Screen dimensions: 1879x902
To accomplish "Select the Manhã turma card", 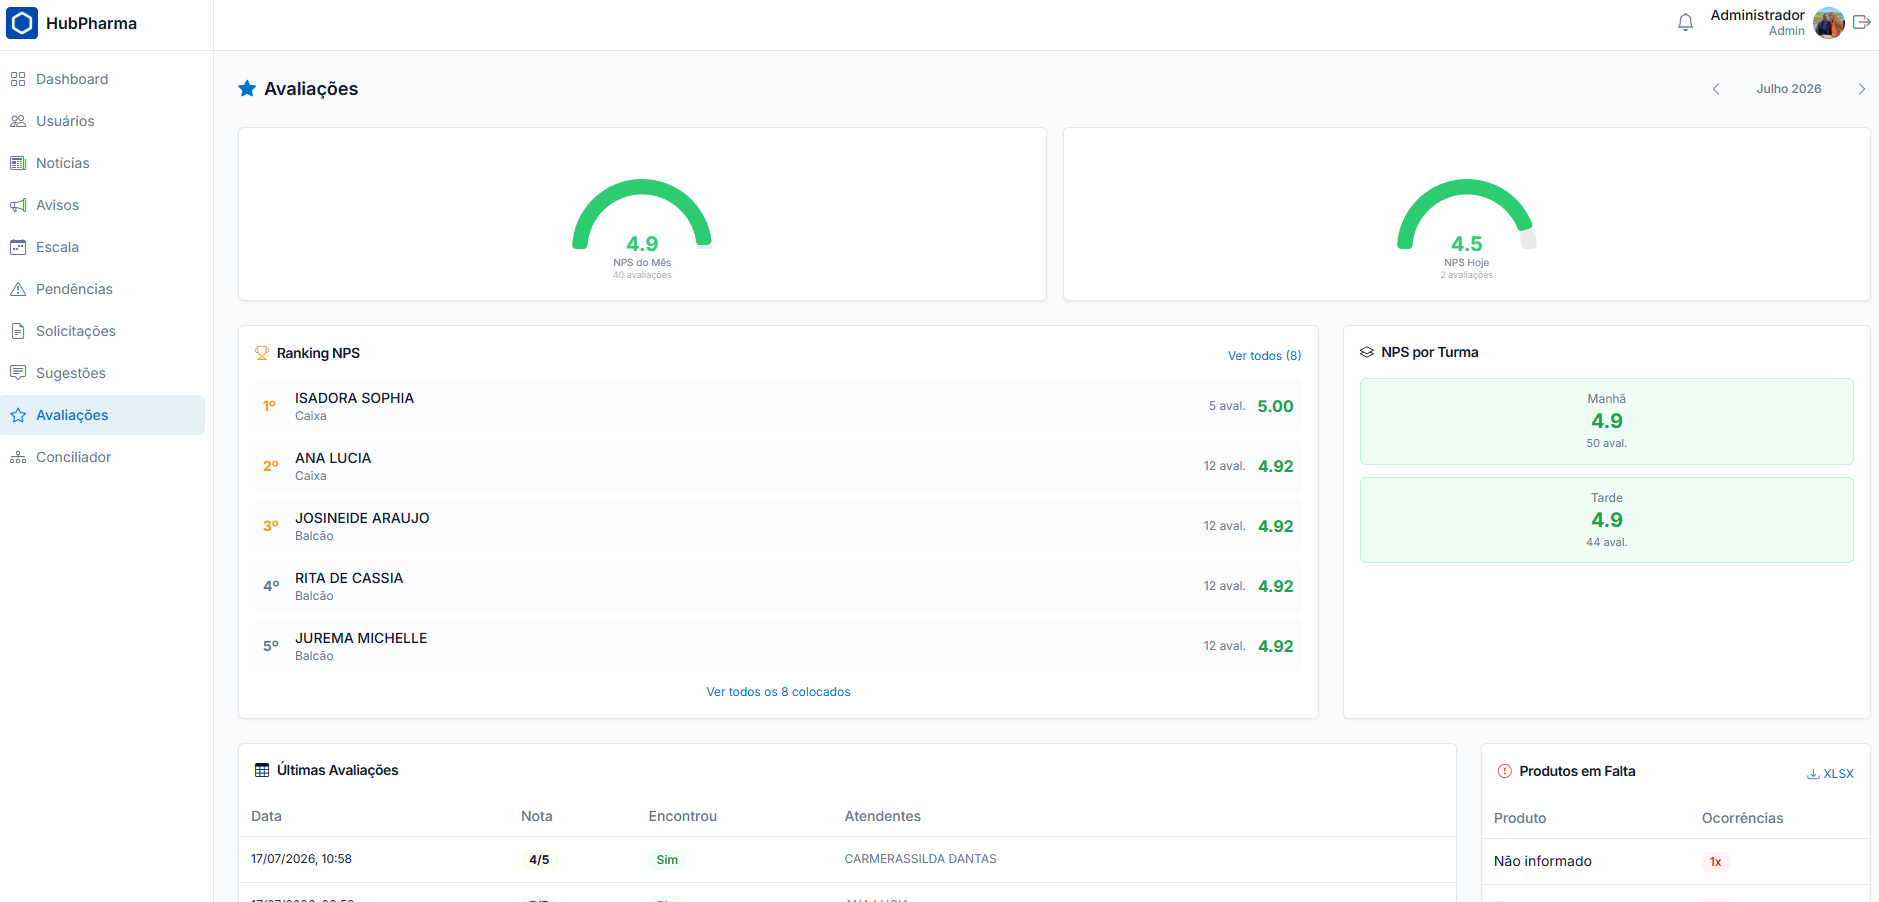I will click(1606, 421).
